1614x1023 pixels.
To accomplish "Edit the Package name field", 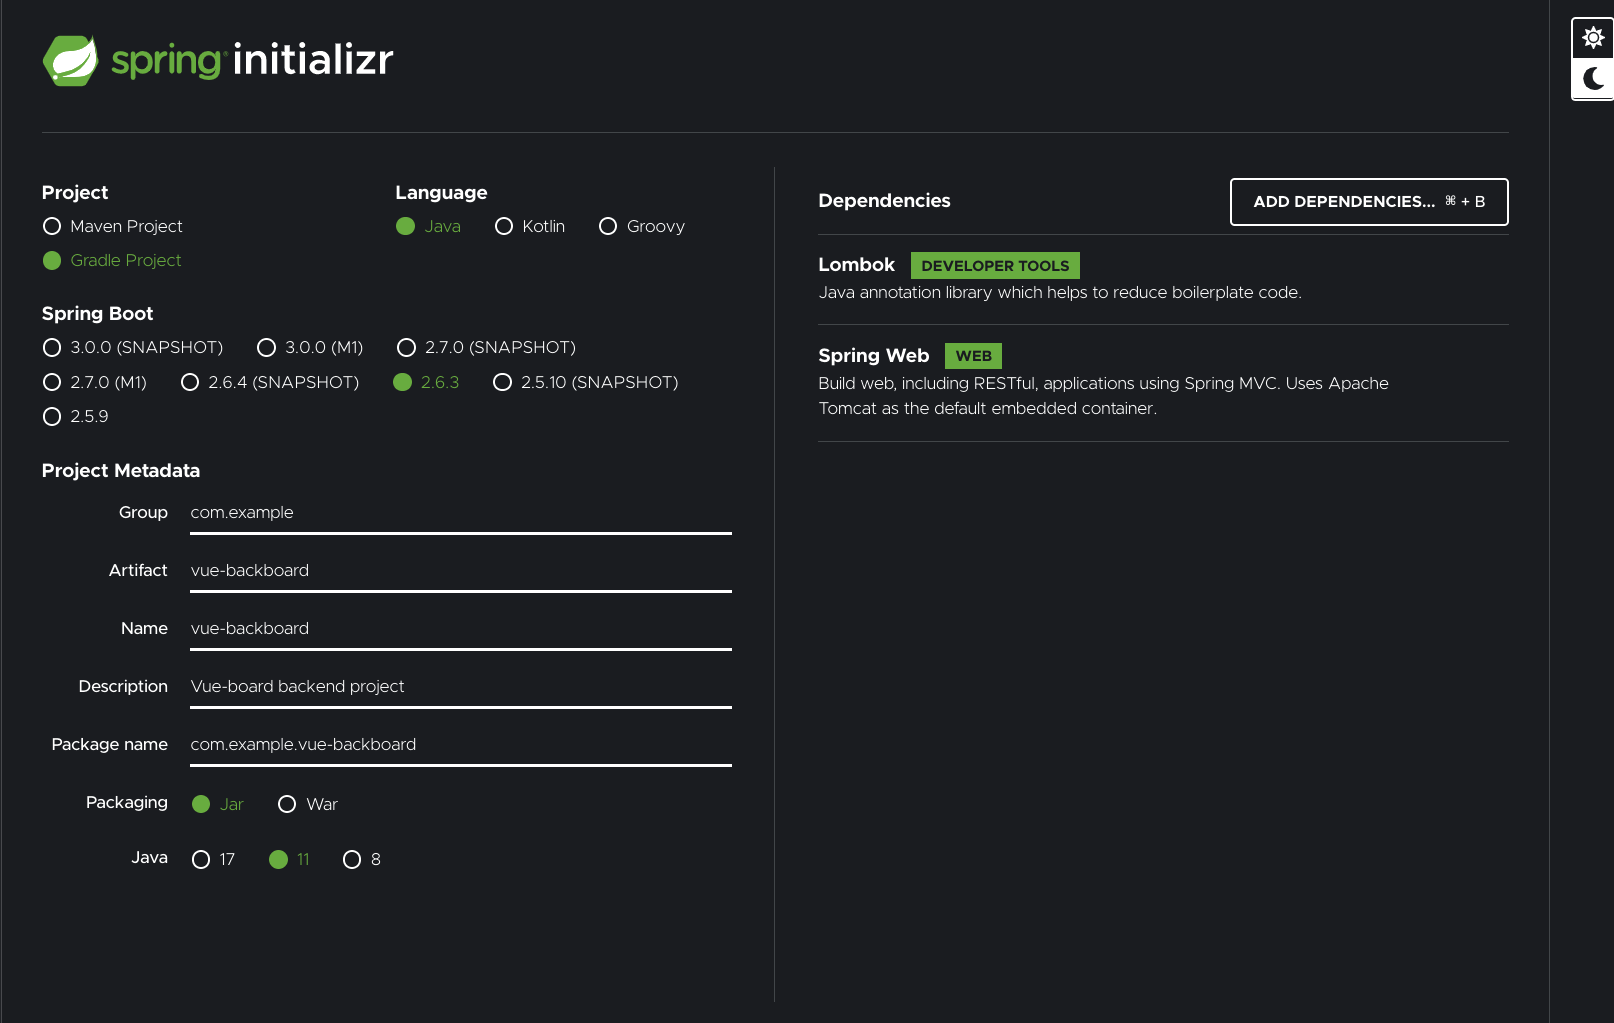I will pyautogui.click(x=461, y=745).
